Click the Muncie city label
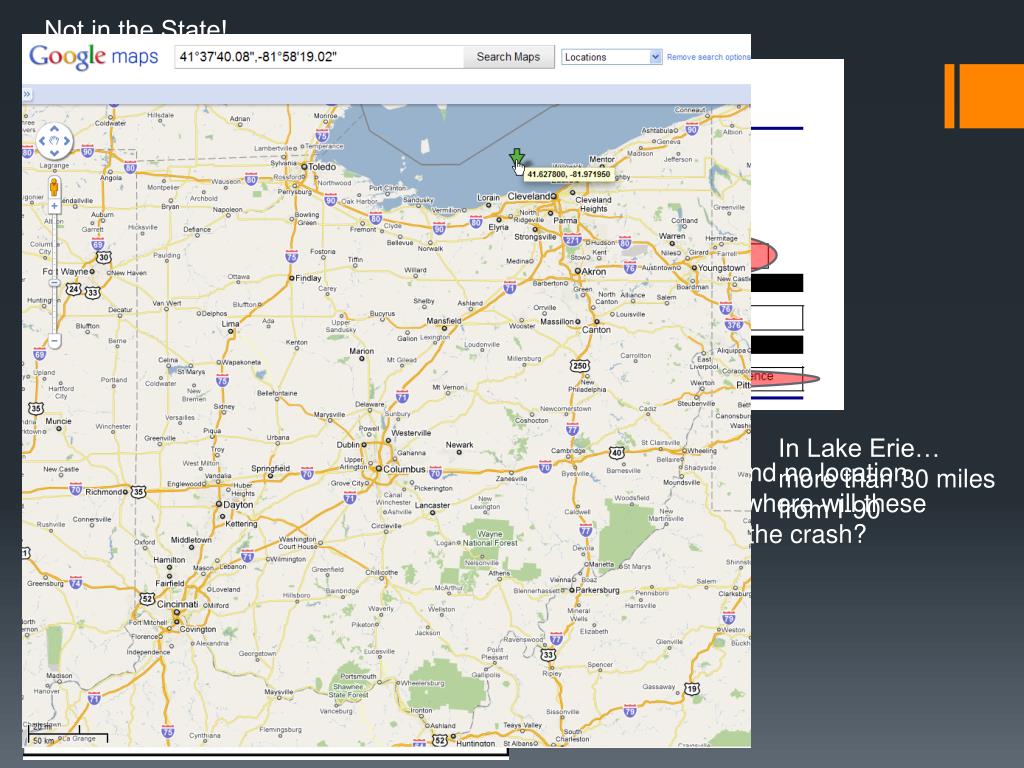 (58, 421)
